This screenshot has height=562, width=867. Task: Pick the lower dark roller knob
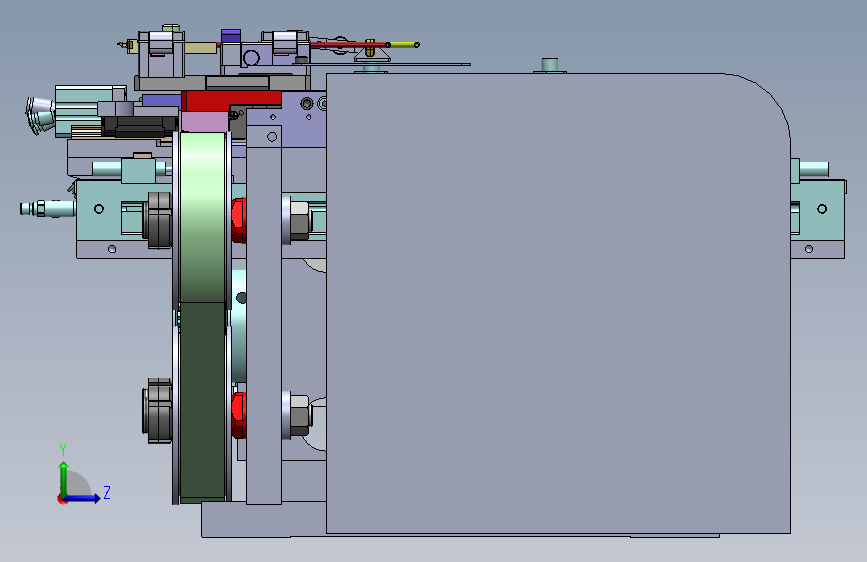(158, 410)
